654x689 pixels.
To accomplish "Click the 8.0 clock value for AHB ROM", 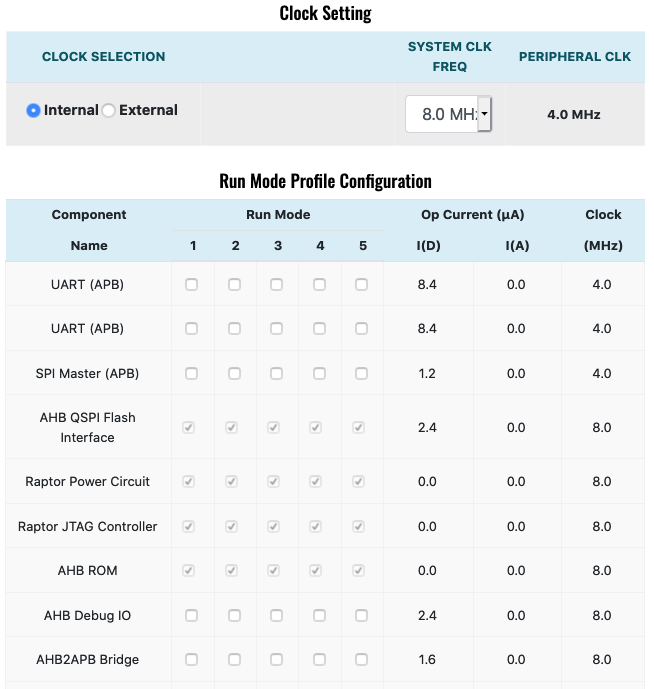I will click(602, 570).
